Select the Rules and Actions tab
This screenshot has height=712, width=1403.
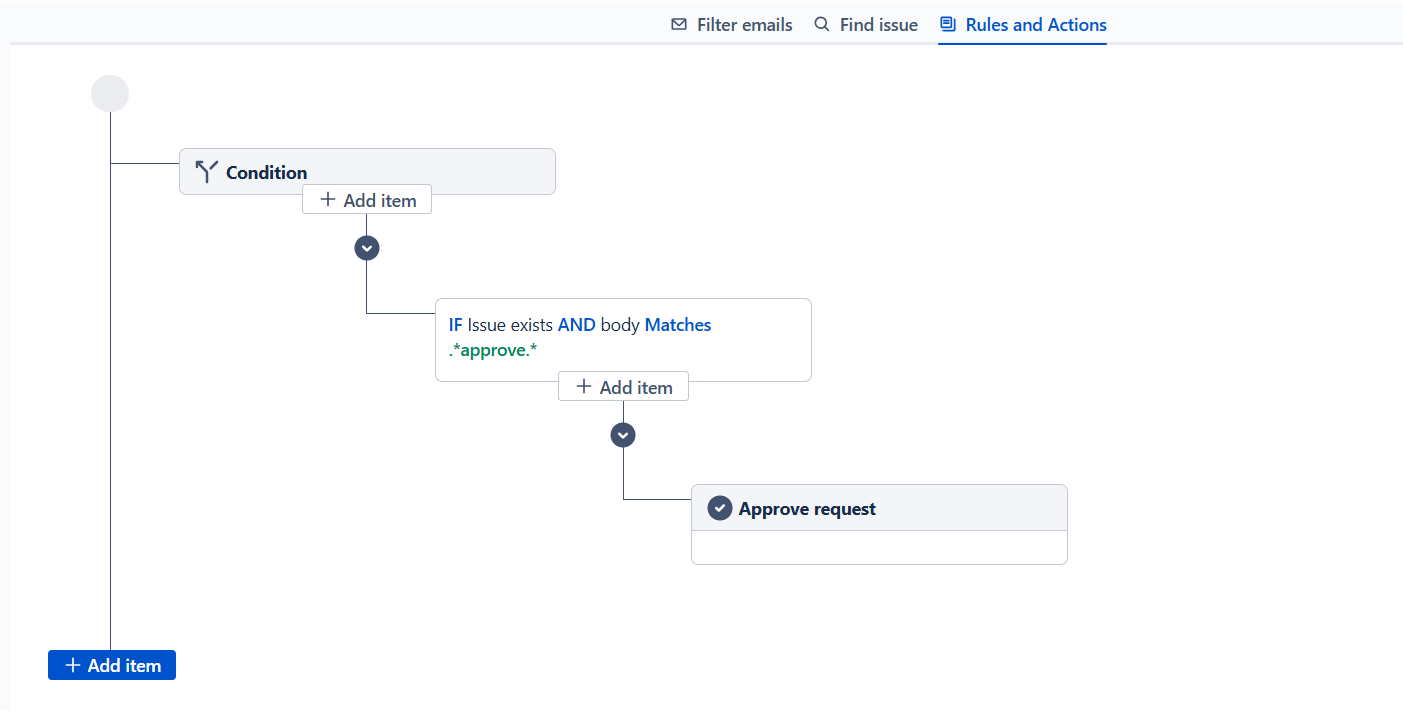1035,25
